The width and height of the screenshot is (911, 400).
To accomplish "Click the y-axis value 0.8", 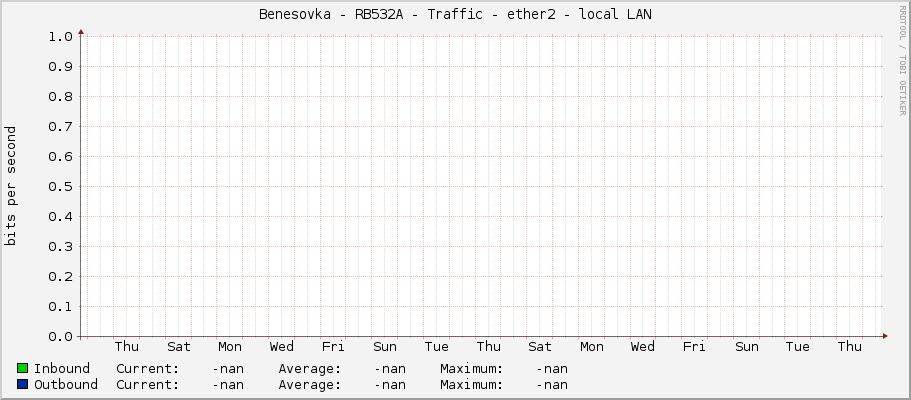I will point(60,97).
